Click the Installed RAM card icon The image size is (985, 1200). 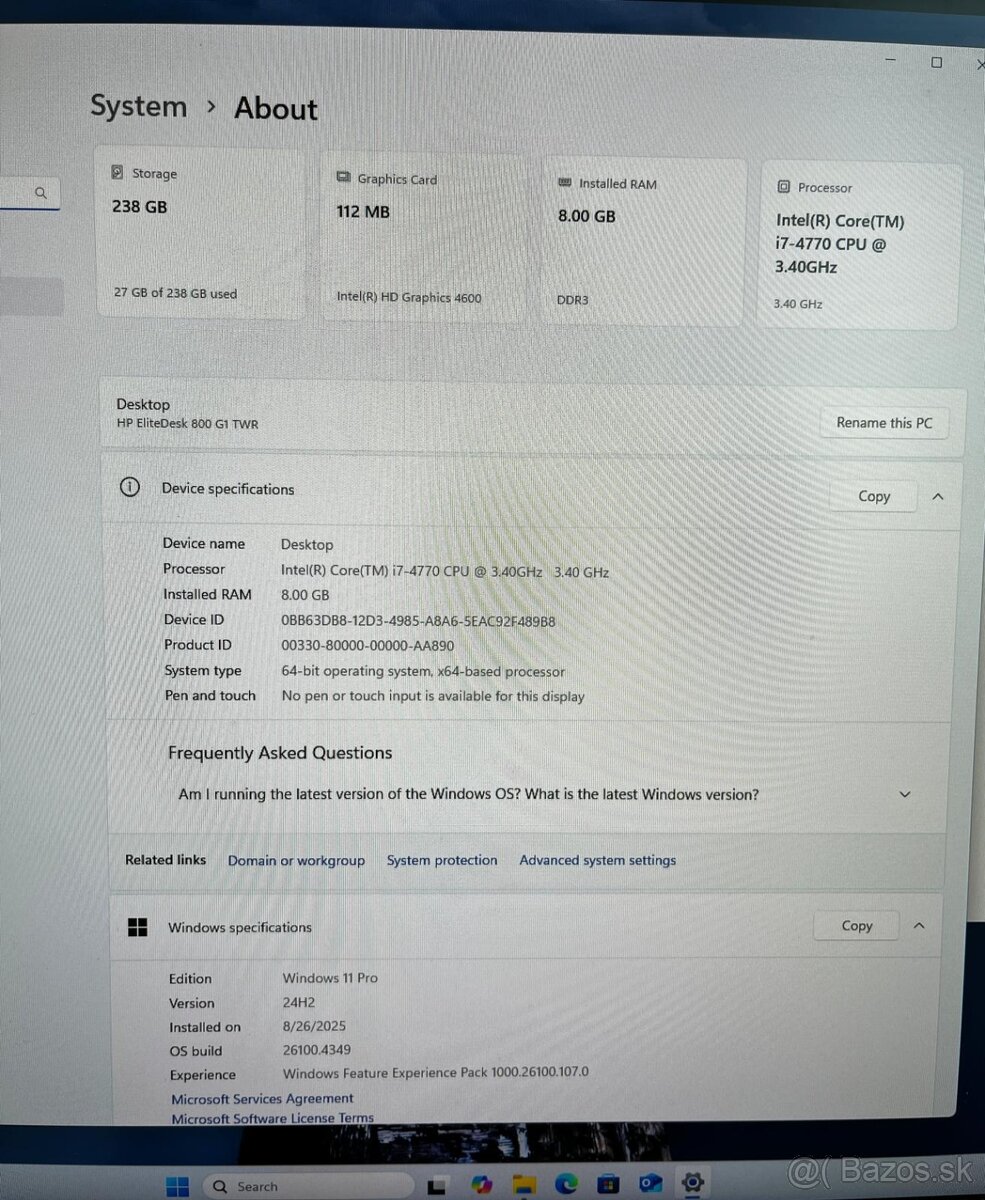point(568,184)
